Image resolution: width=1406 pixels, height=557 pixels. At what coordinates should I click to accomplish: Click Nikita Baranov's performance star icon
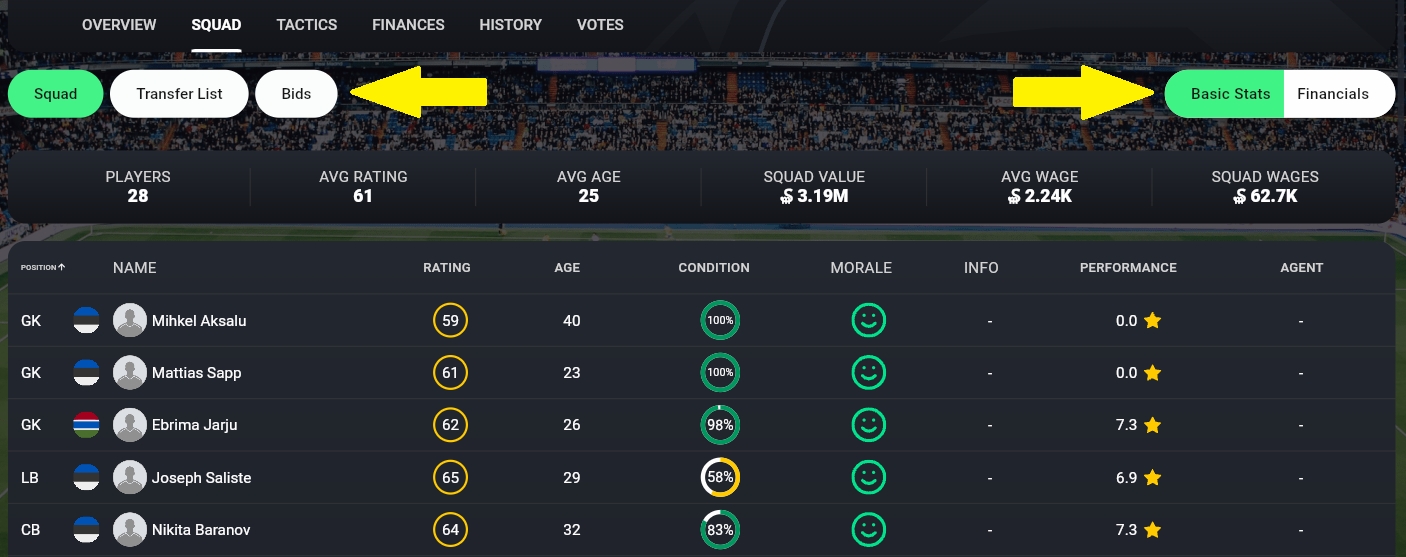point(1152,530)
